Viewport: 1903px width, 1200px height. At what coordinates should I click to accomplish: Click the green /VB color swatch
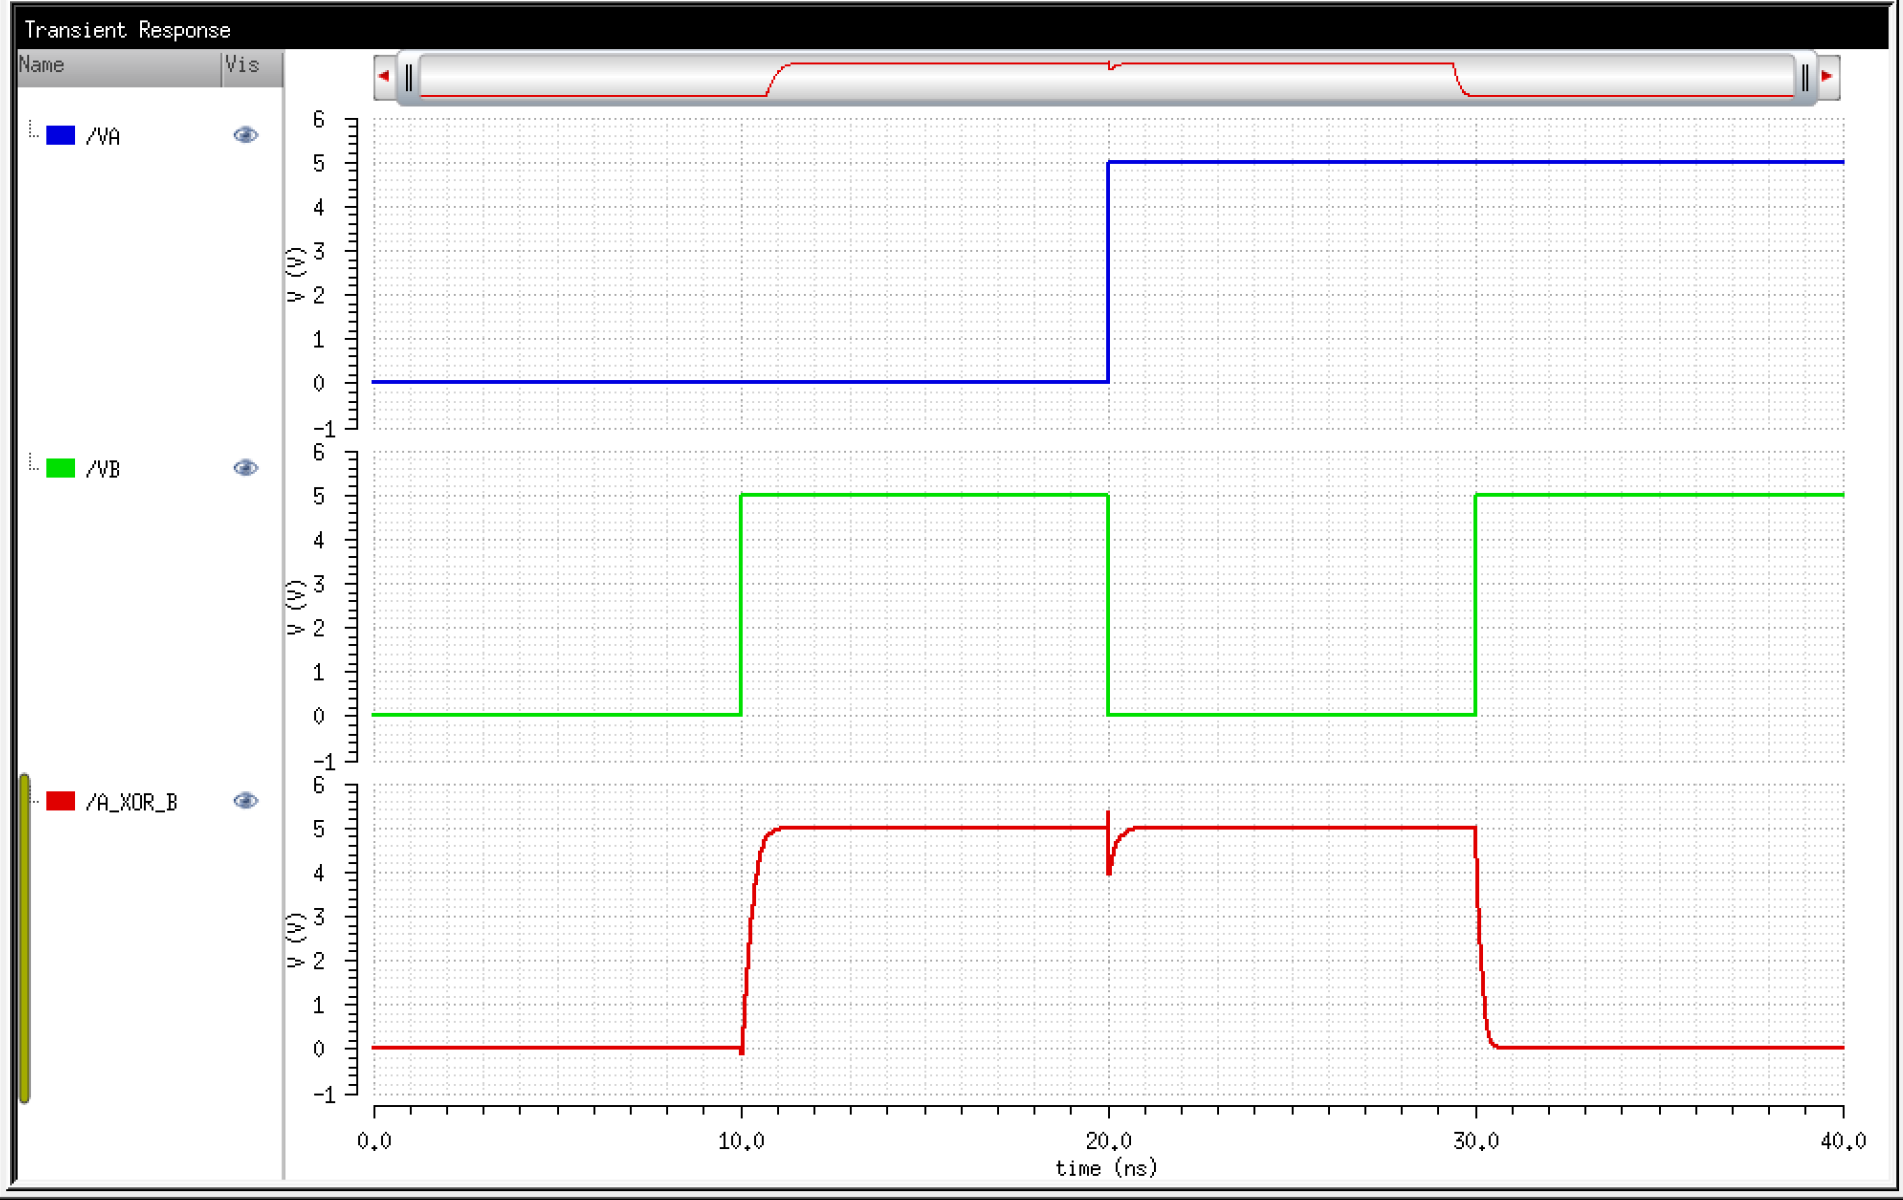click(61, 468)
